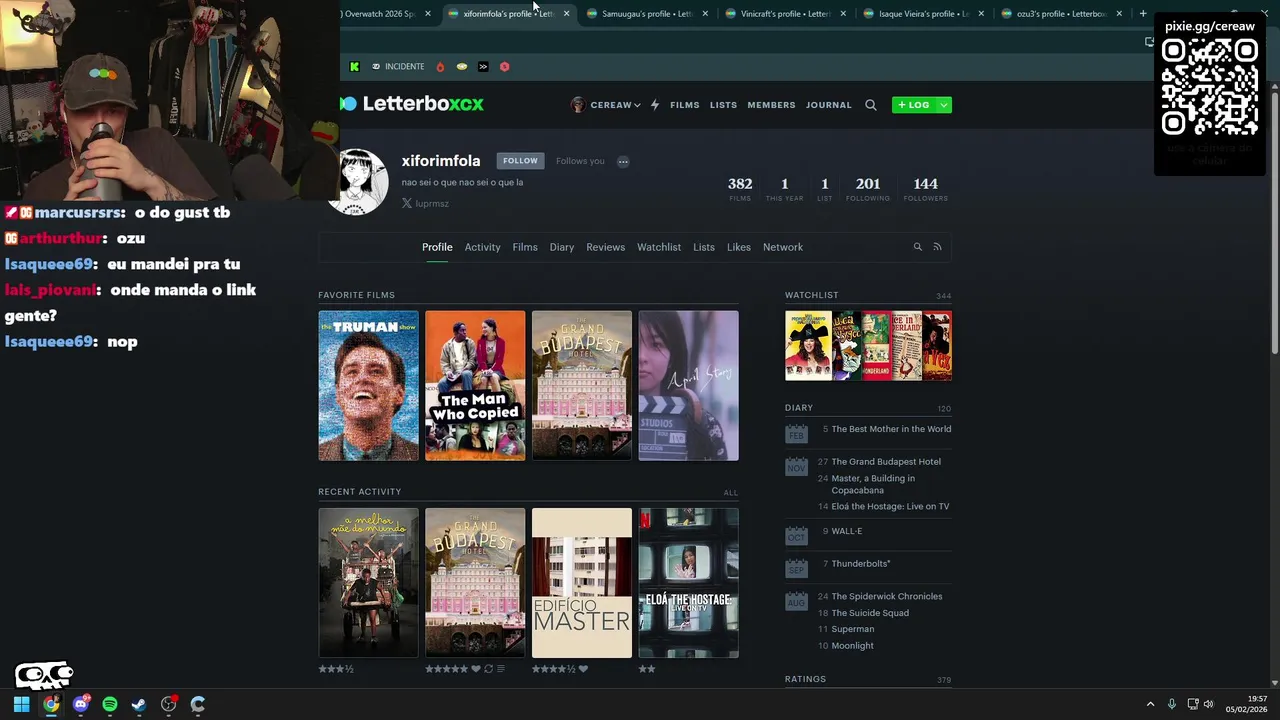Close the xiforimfola's profile tab

pos(566,14)
